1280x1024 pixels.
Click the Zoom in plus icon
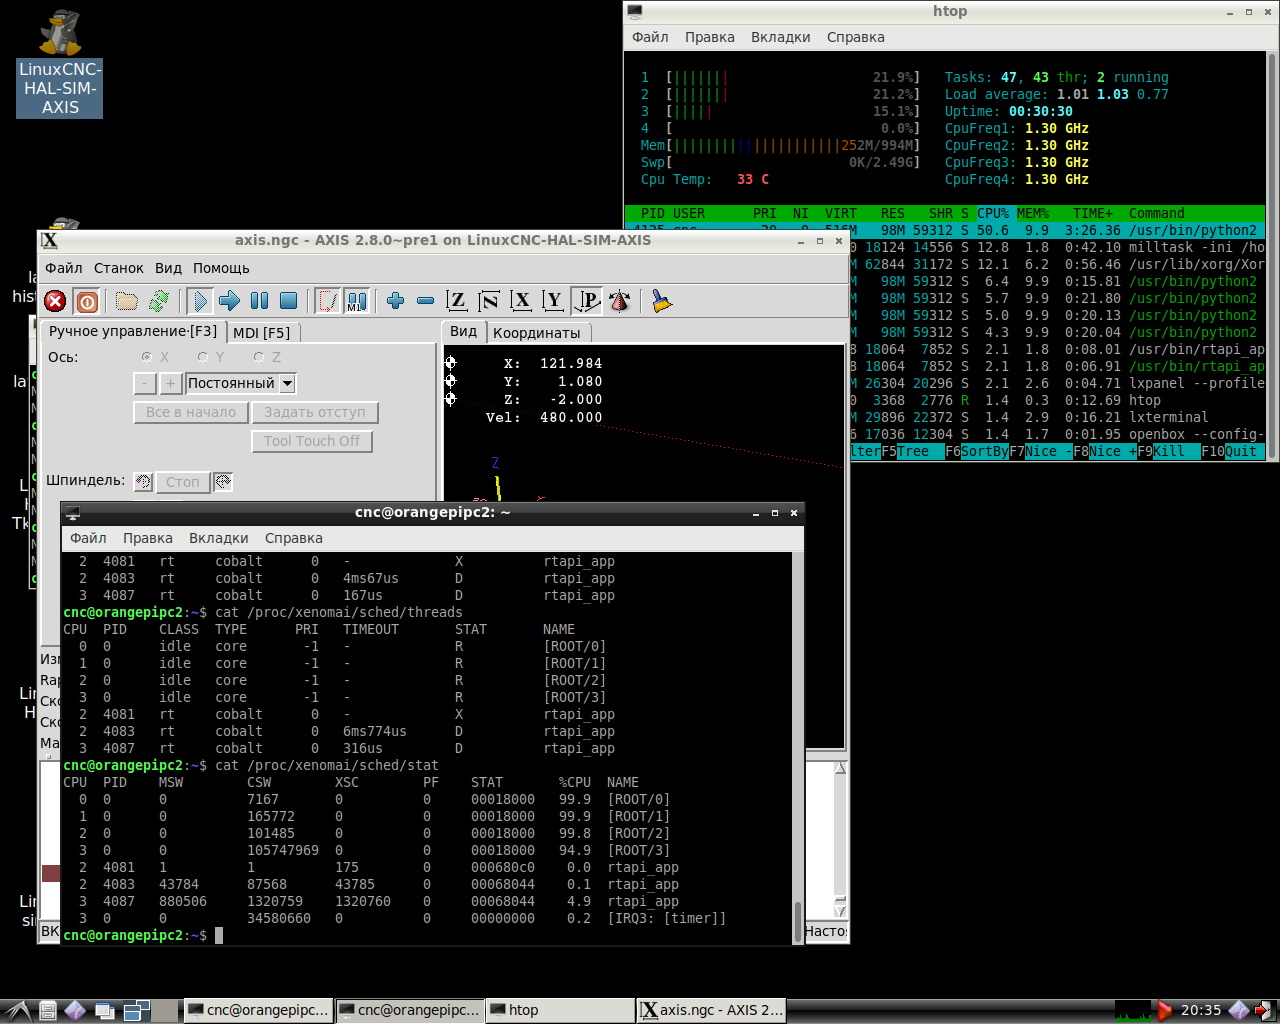tap(395, 301)
